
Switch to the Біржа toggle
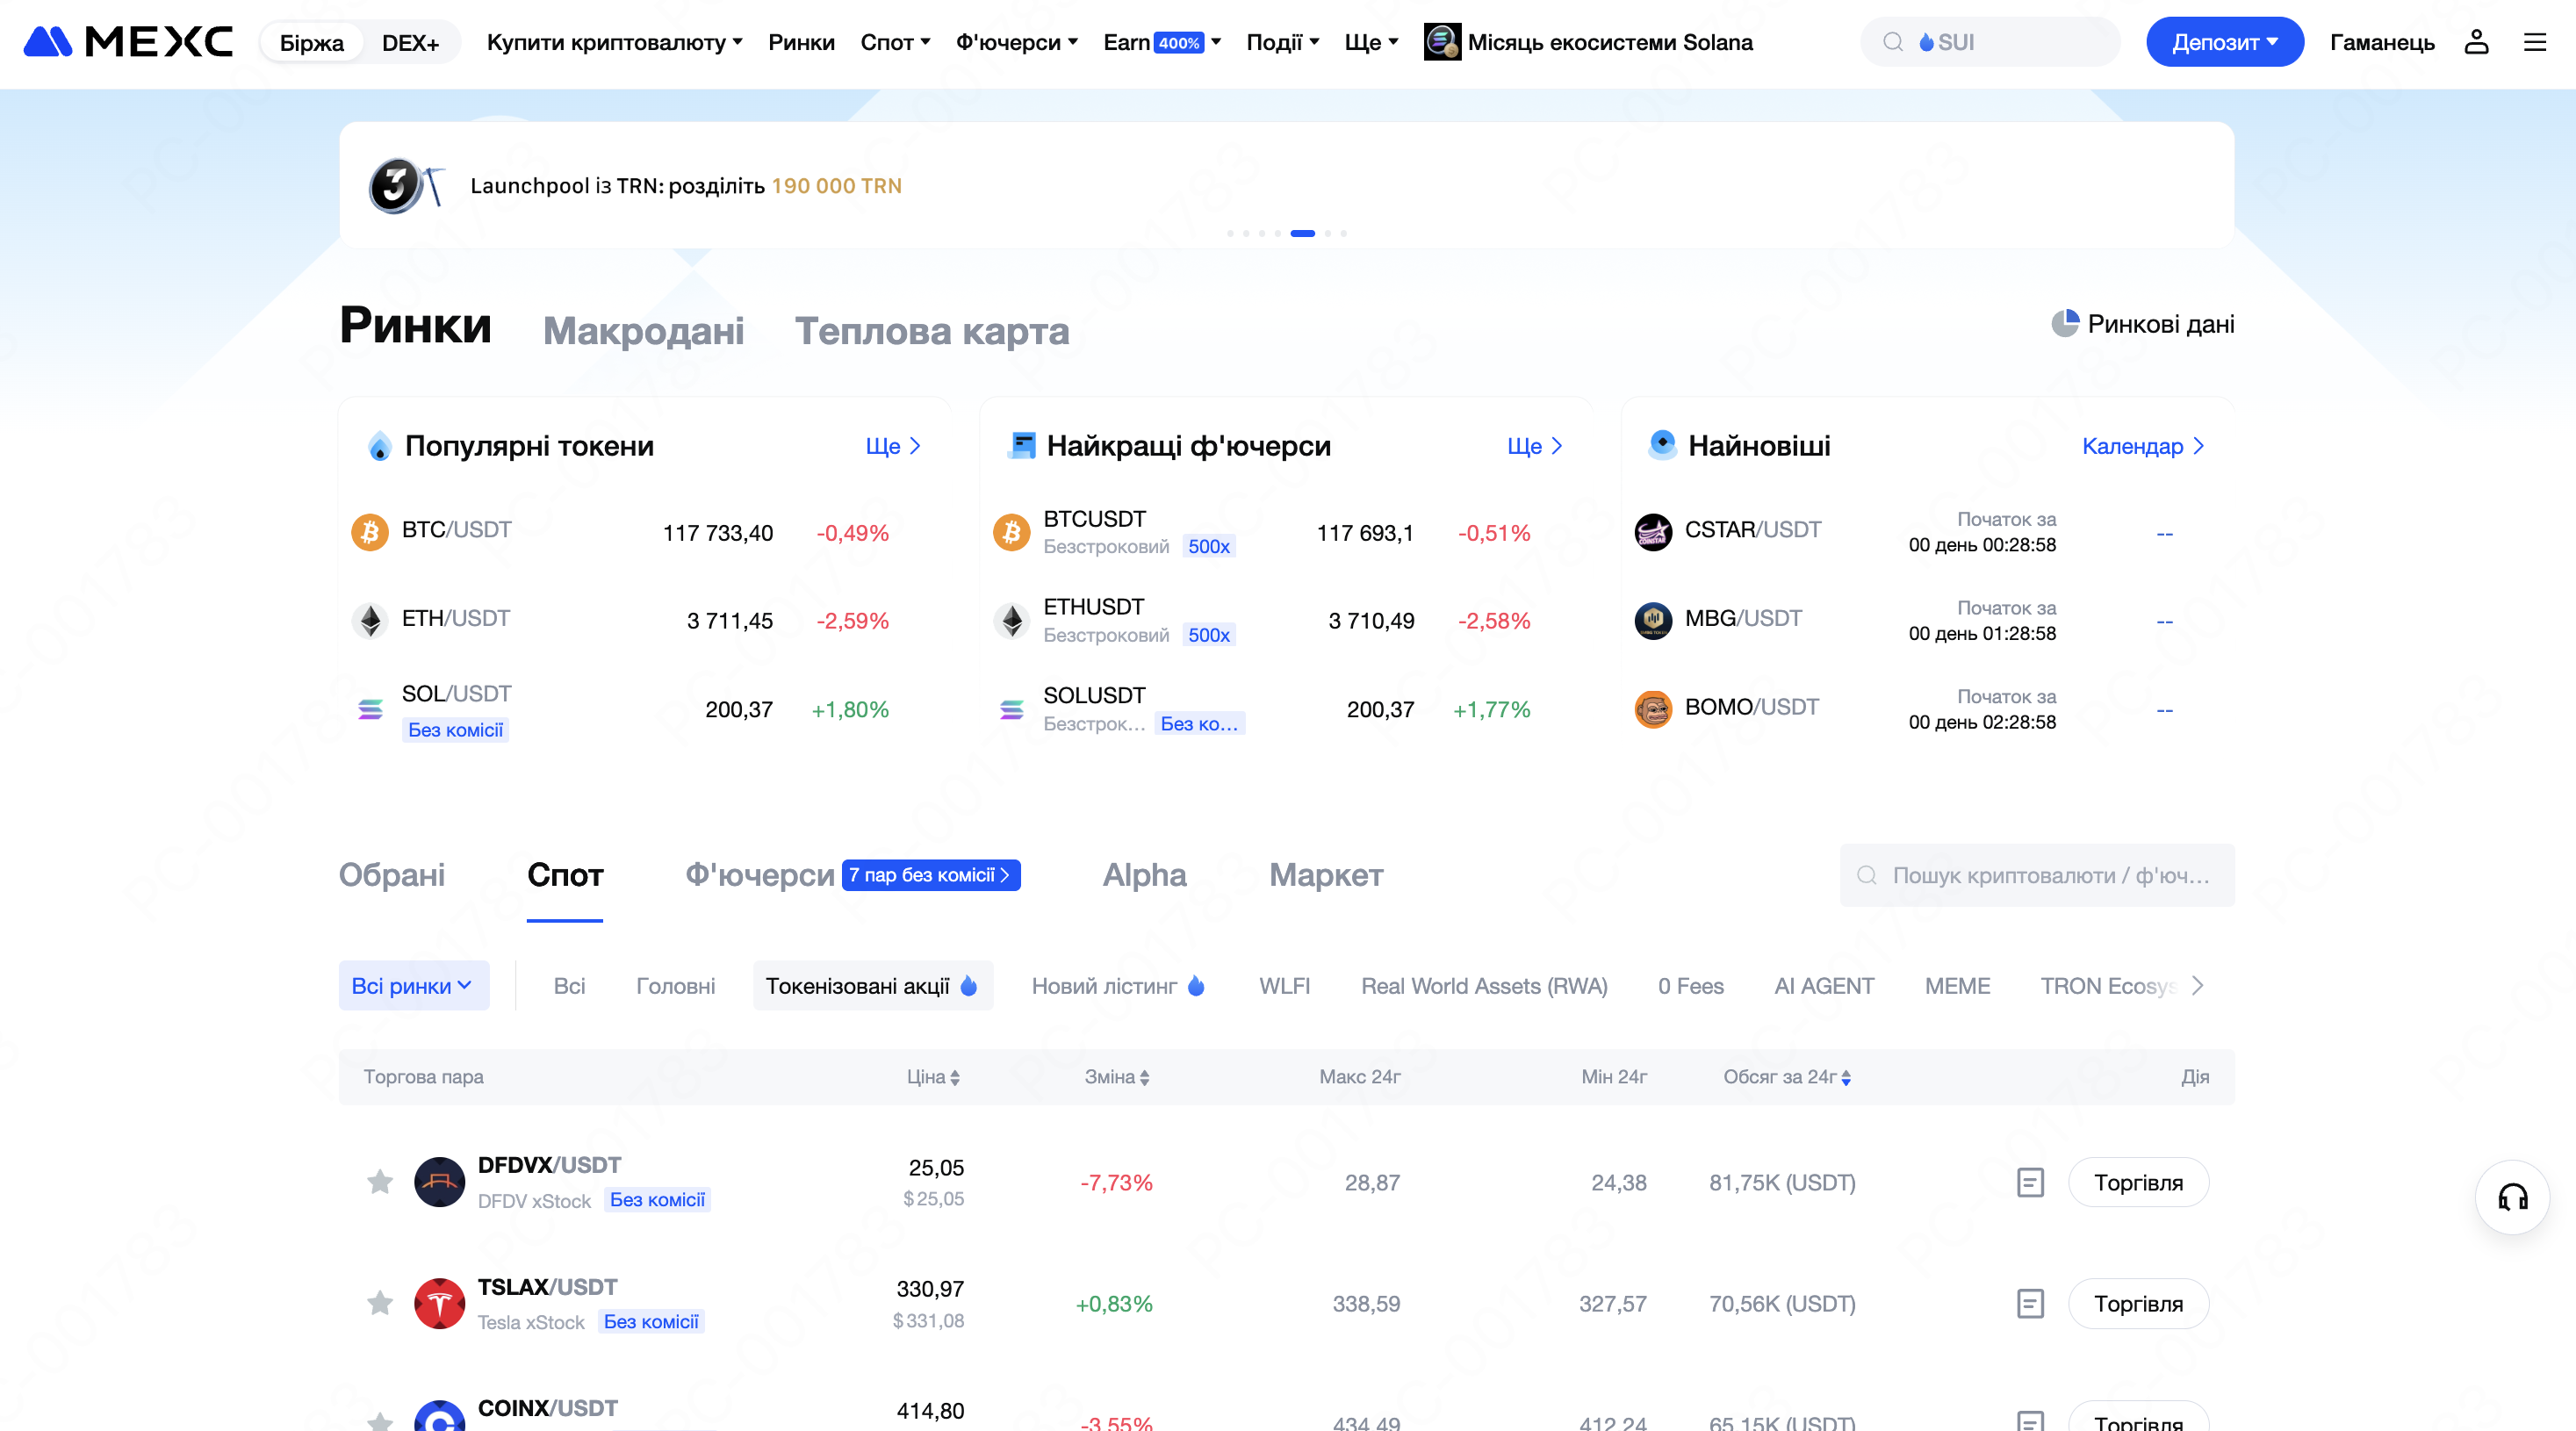[x=312, y=42]
